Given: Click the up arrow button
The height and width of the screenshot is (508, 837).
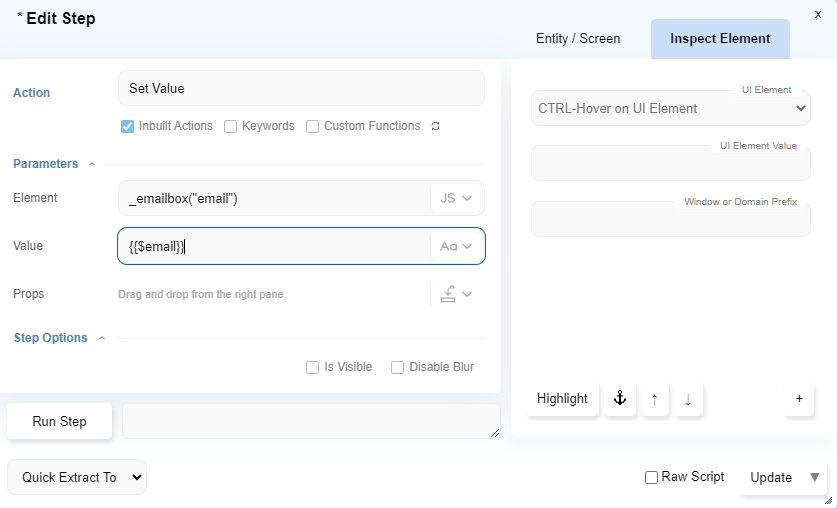Looking at the screenshot, I should pyautogui.click(x=655, y=399).
